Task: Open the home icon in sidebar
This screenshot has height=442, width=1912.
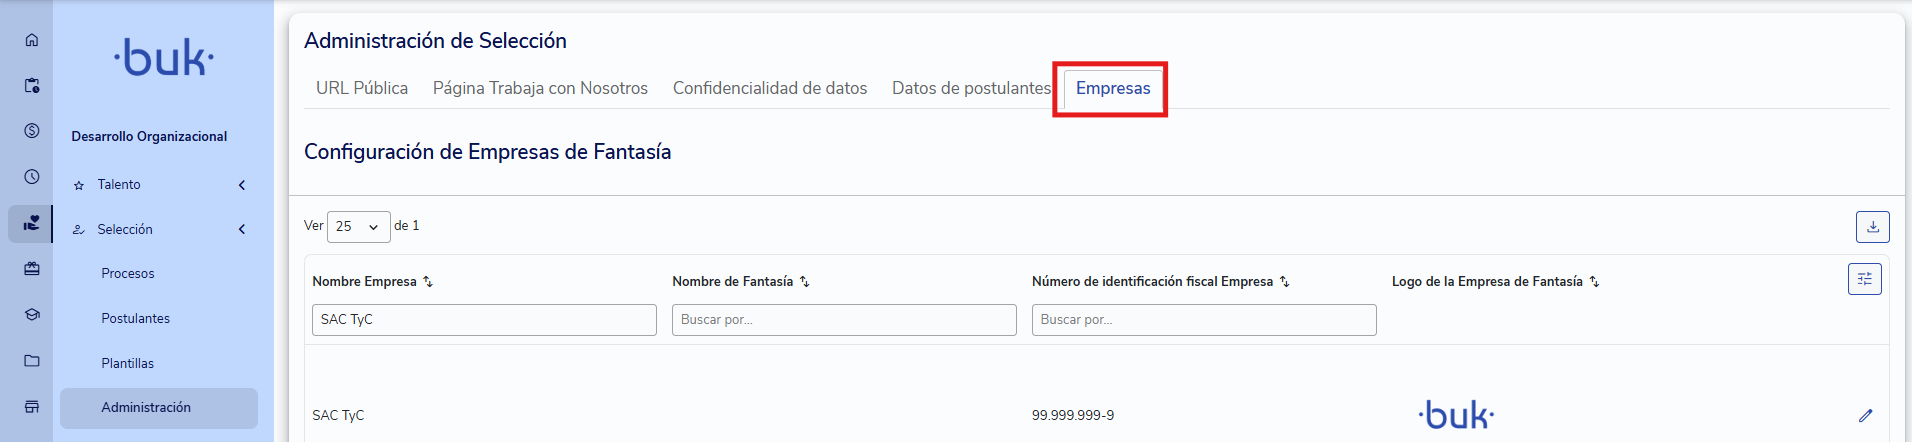Action: click(32, 40)
